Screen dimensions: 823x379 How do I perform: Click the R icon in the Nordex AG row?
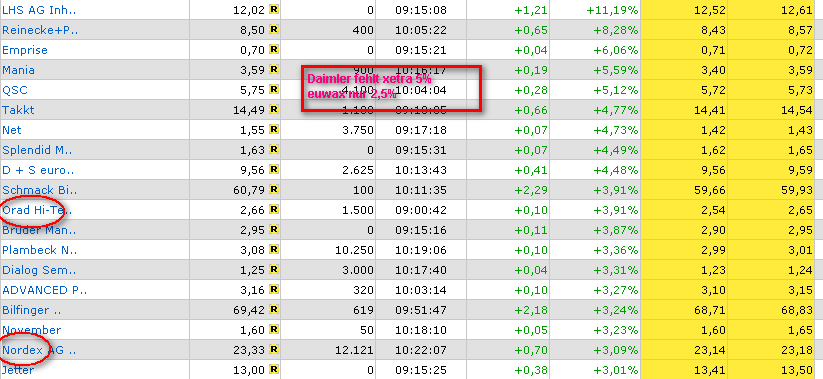(273, 350)
